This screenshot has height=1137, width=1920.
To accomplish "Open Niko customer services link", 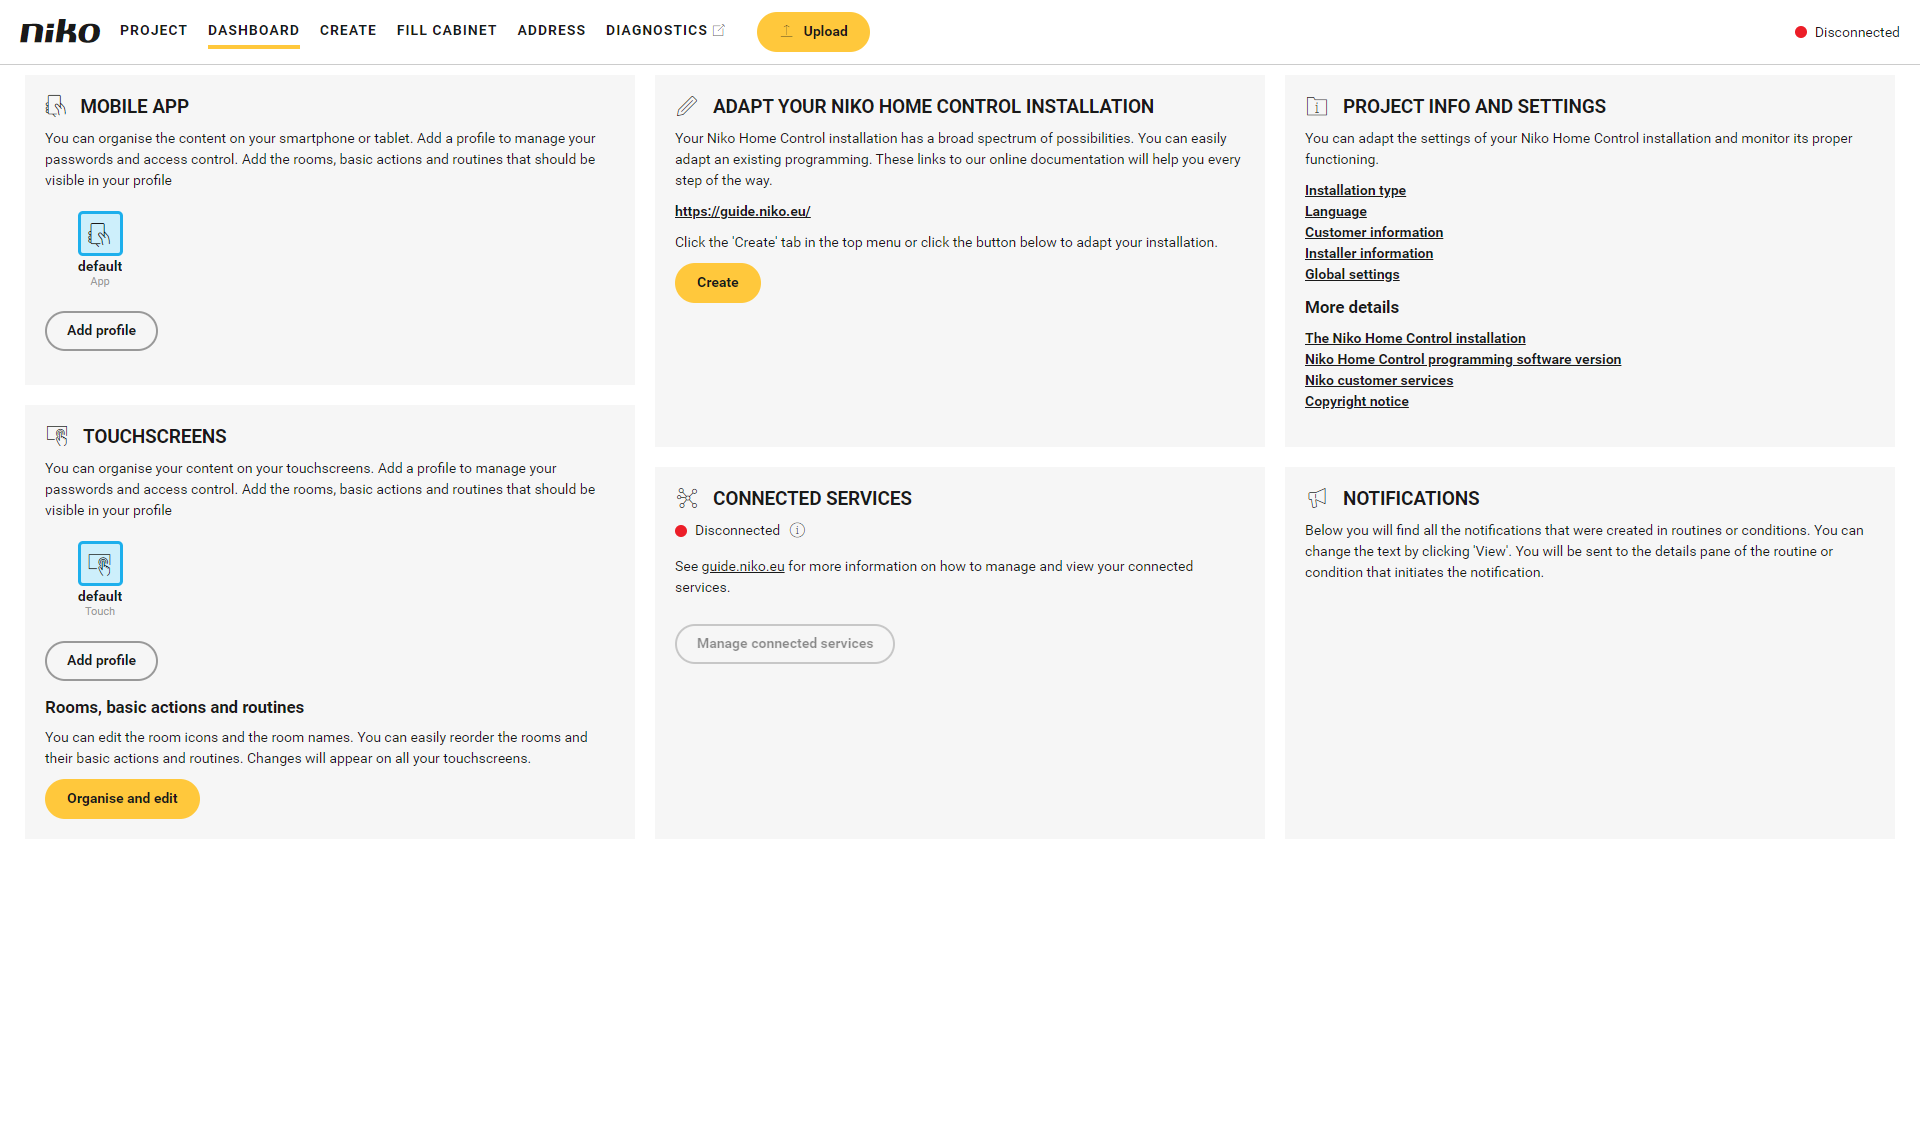I will (x=1379, y=380).
